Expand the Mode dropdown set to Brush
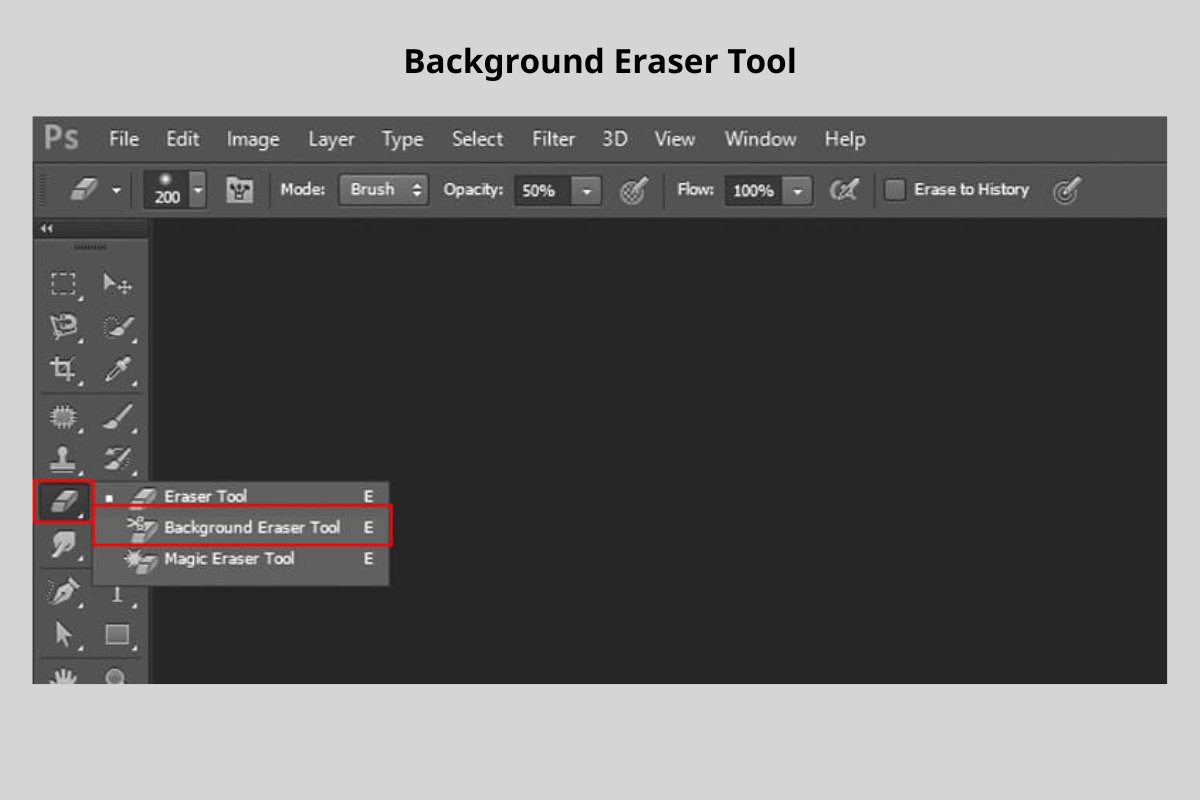Viewport: 1200px width, 800px height. click(383, 189)
